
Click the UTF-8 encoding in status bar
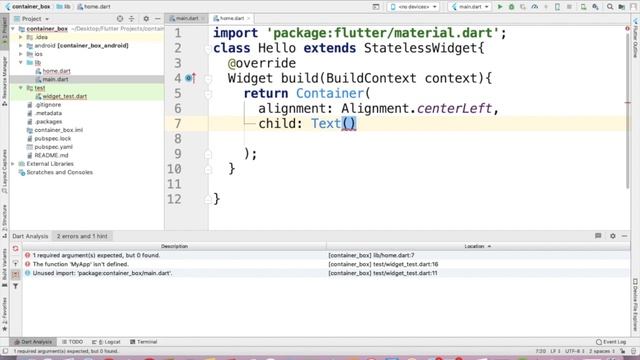(575, 351)
